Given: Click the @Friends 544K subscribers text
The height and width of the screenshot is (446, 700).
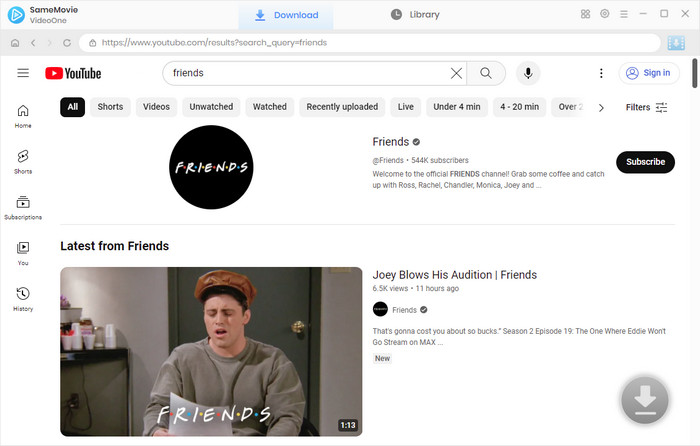Looking at the screenshot, I should click(421, 160).
